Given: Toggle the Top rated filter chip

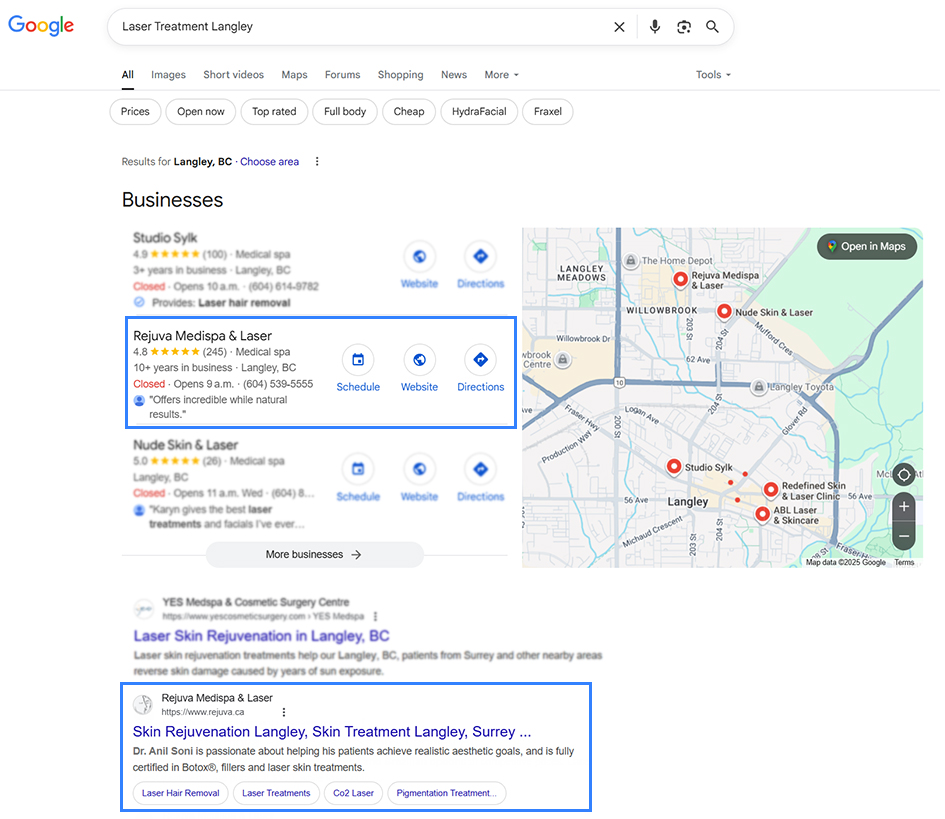Looking at the screenshot, I should click(x=274, y=112).
